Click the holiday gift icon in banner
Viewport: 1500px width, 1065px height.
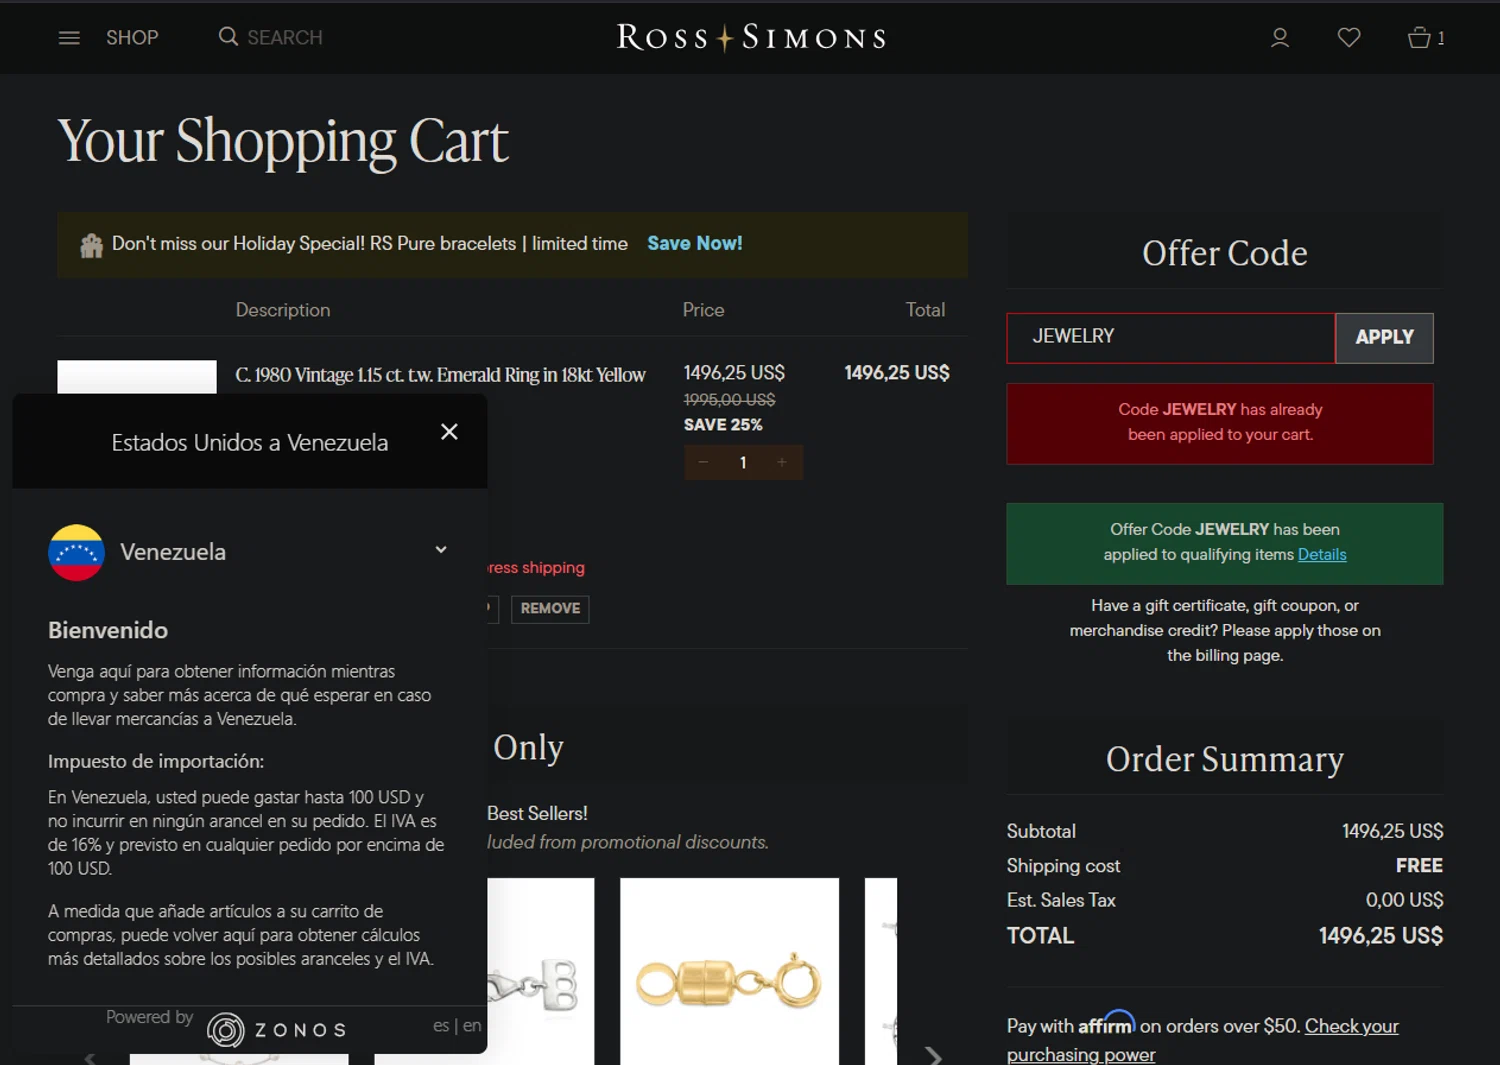tap(91, 245)
